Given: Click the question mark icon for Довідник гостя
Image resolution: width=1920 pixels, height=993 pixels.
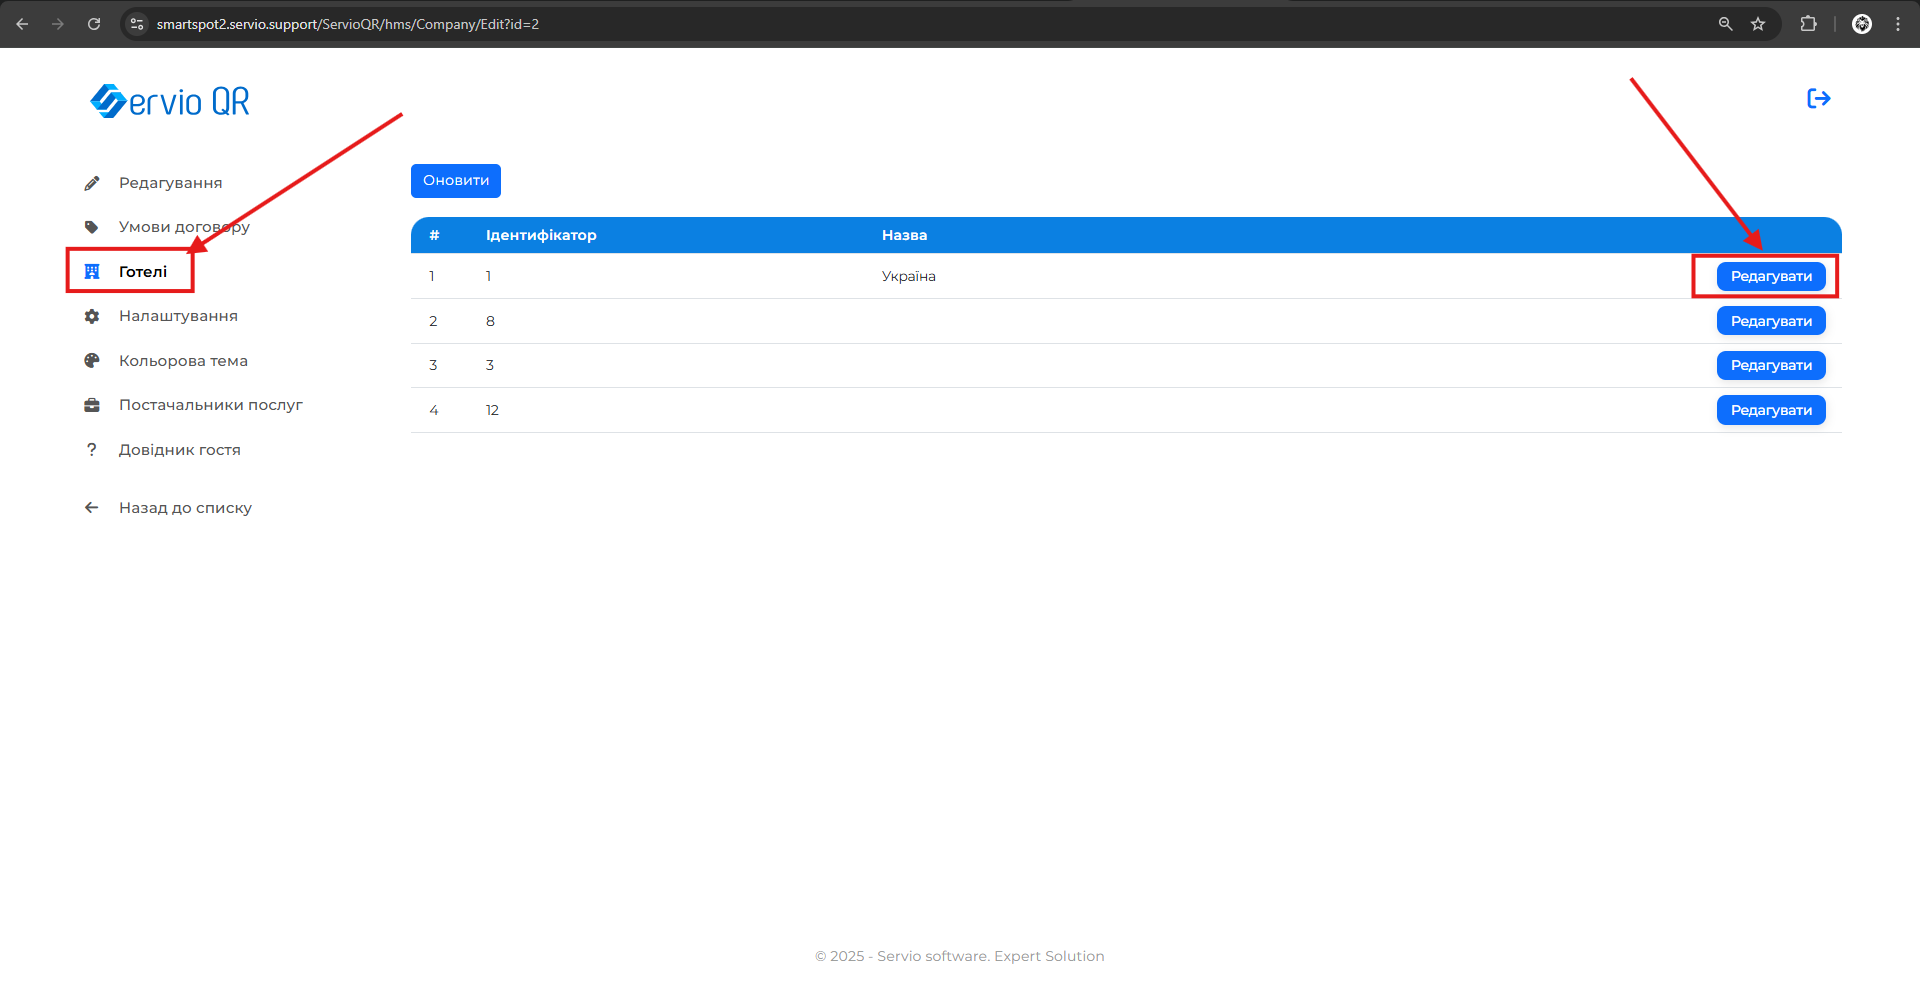Looking at the screenshot, I should coord(92,450).
